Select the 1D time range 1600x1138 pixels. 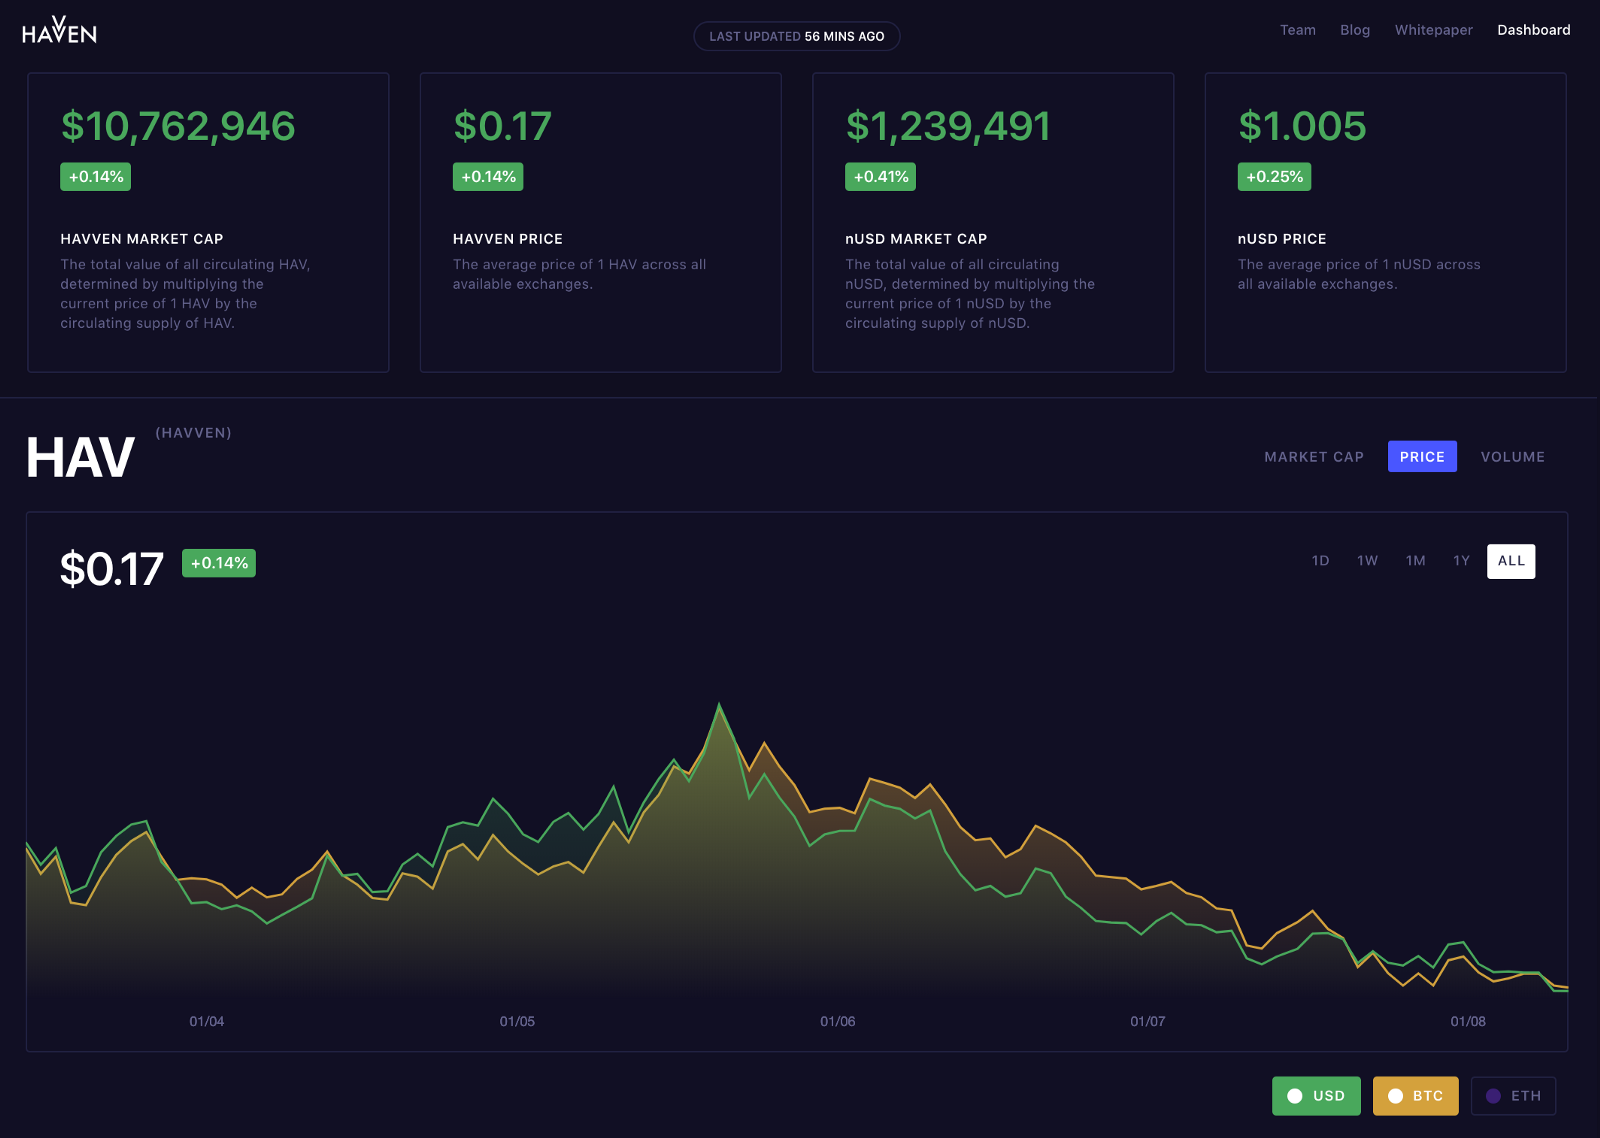(1320, 561)
